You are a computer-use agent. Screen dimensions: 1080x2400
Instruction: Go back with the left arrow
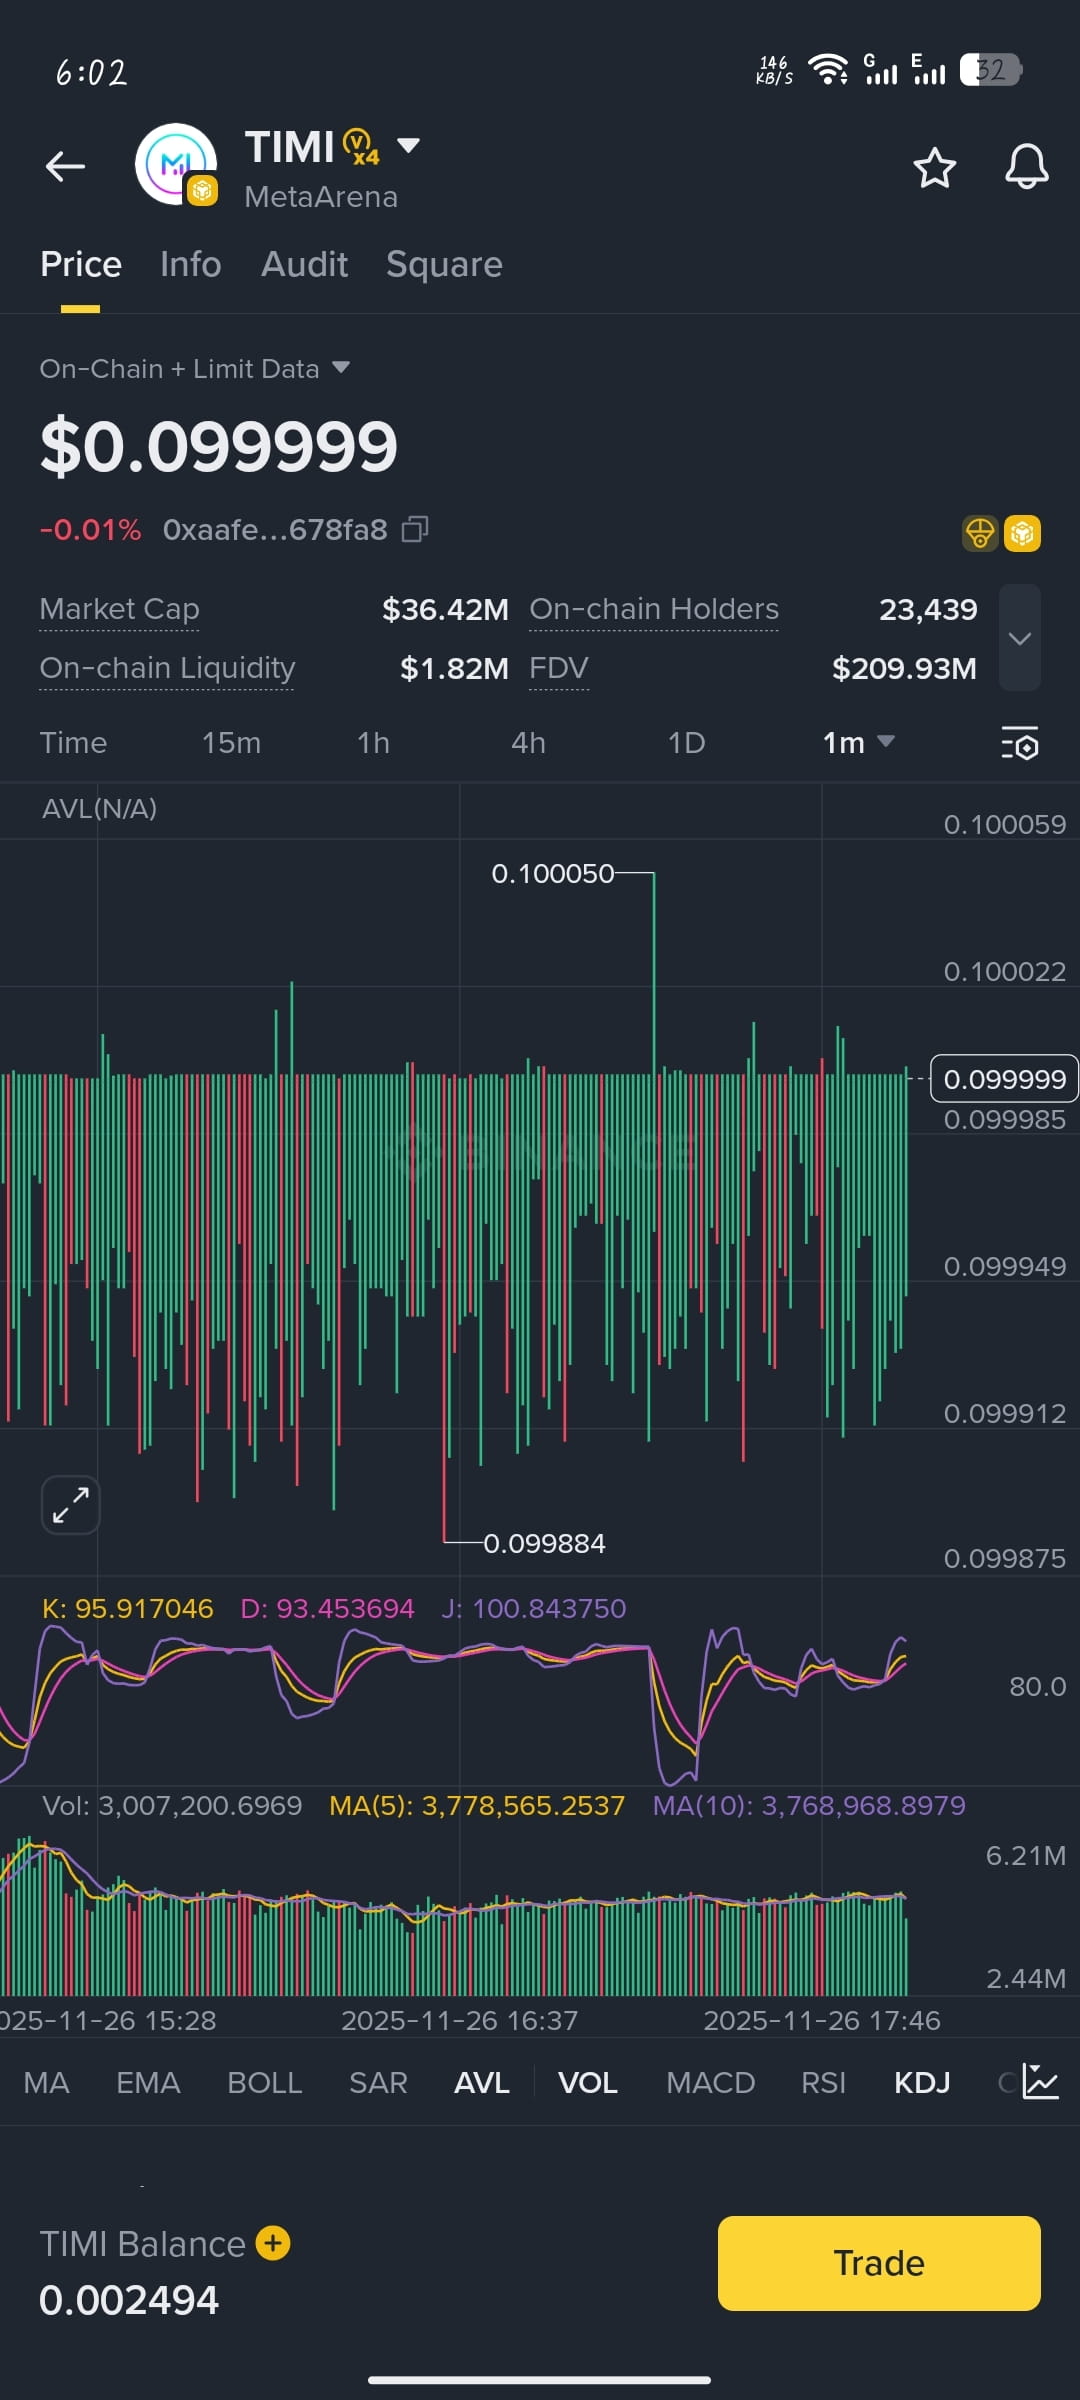tap(65, 166)
